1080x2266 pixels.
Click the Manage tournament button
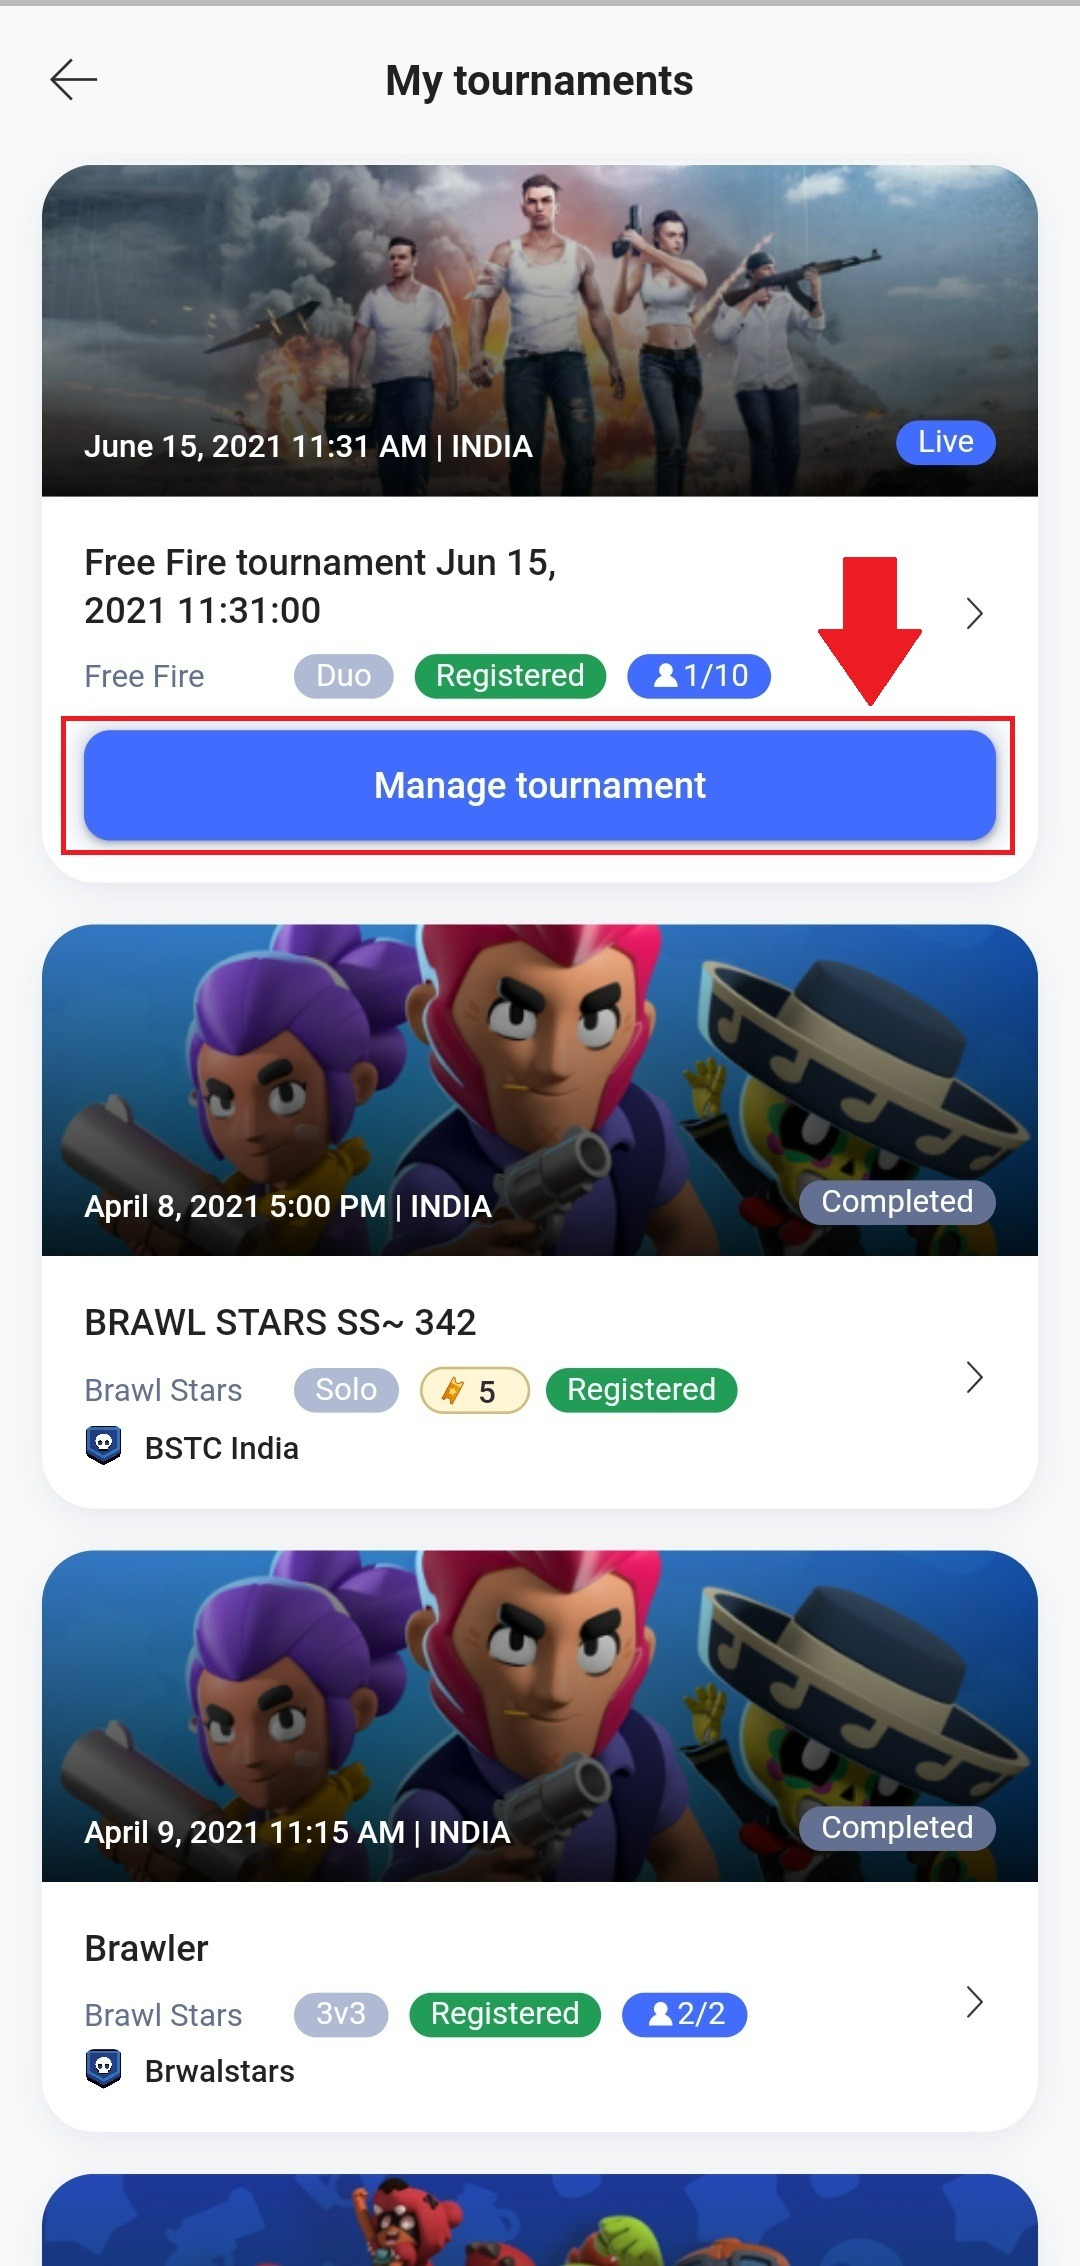[x=540, y=785]
